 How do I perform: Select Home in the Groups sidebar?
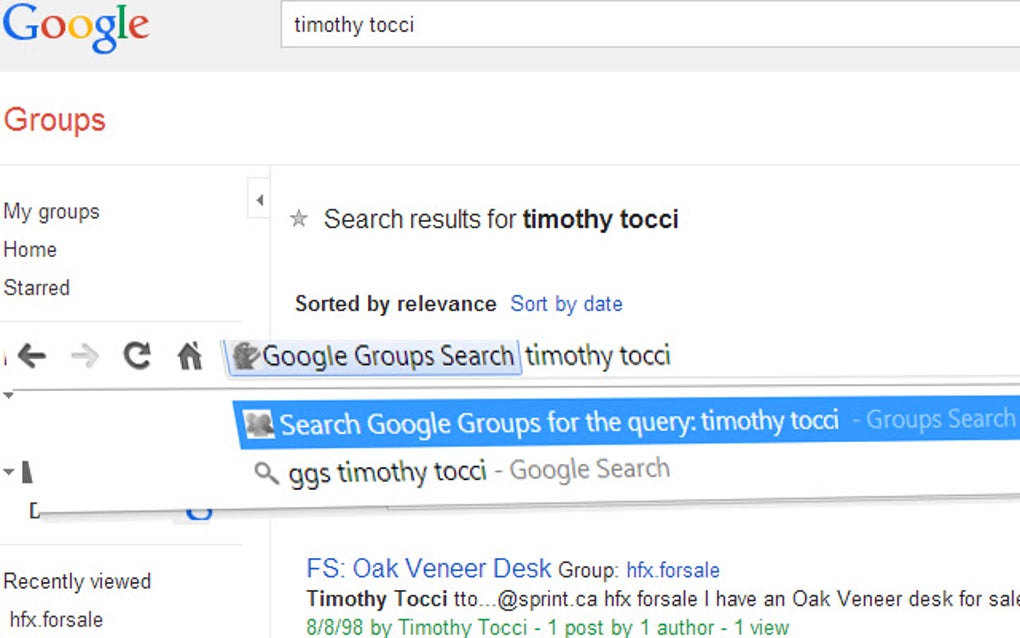pyautogui.click(x=30, y=250)
